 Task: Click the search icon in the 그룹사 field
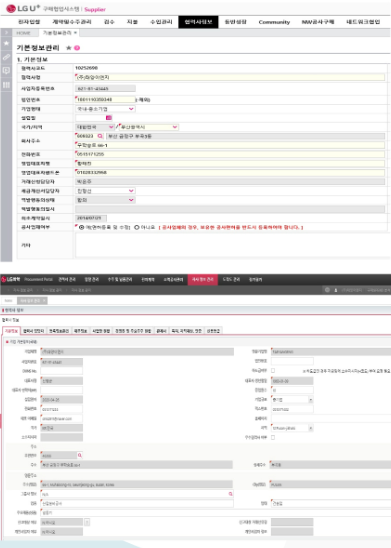pyautogui.click(x=230, y=494)
